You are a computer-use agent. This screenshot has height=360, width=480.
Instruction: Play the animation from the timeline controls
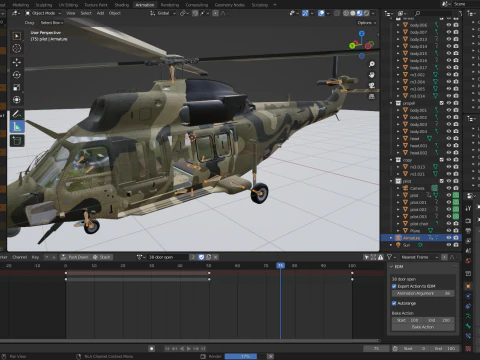tap(189, 348)
